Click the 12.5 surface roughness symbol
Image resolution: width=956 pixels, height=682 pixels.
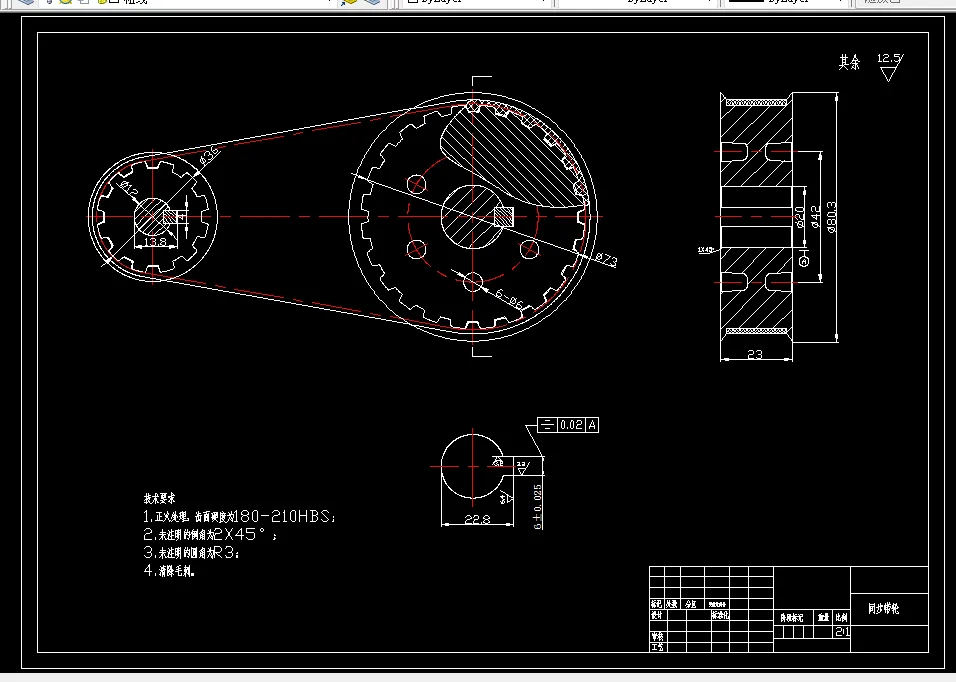pos(890,66)
